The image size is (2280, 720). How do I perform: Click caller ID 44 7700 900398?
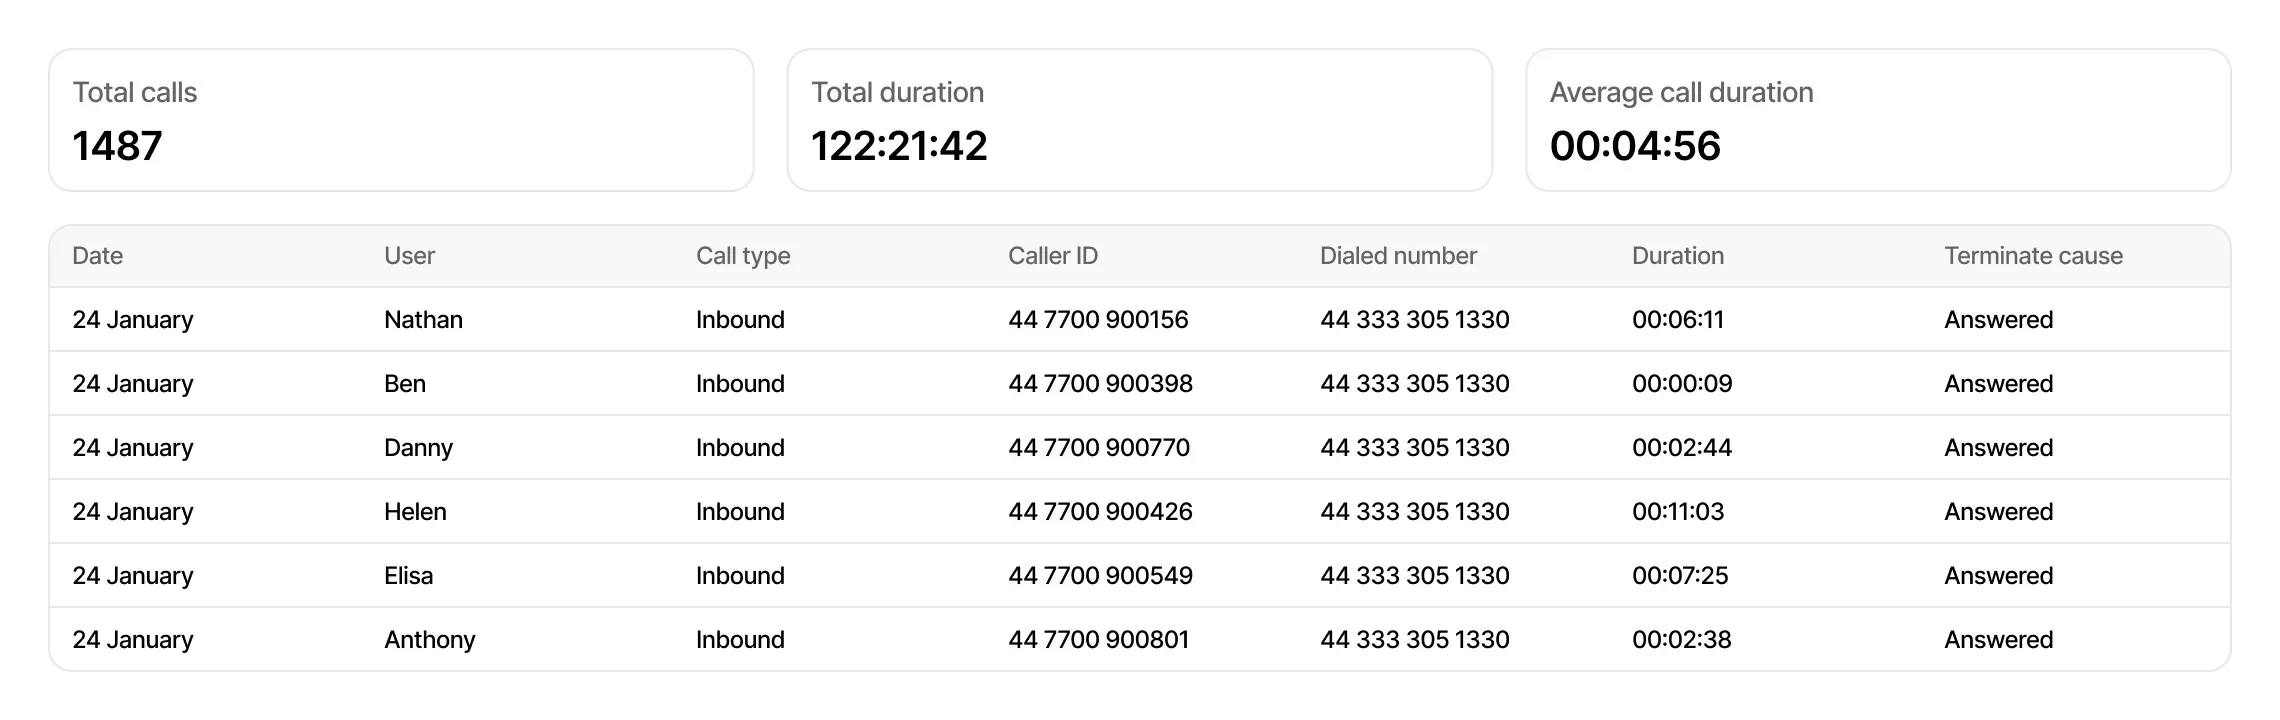coord(1100,384)
